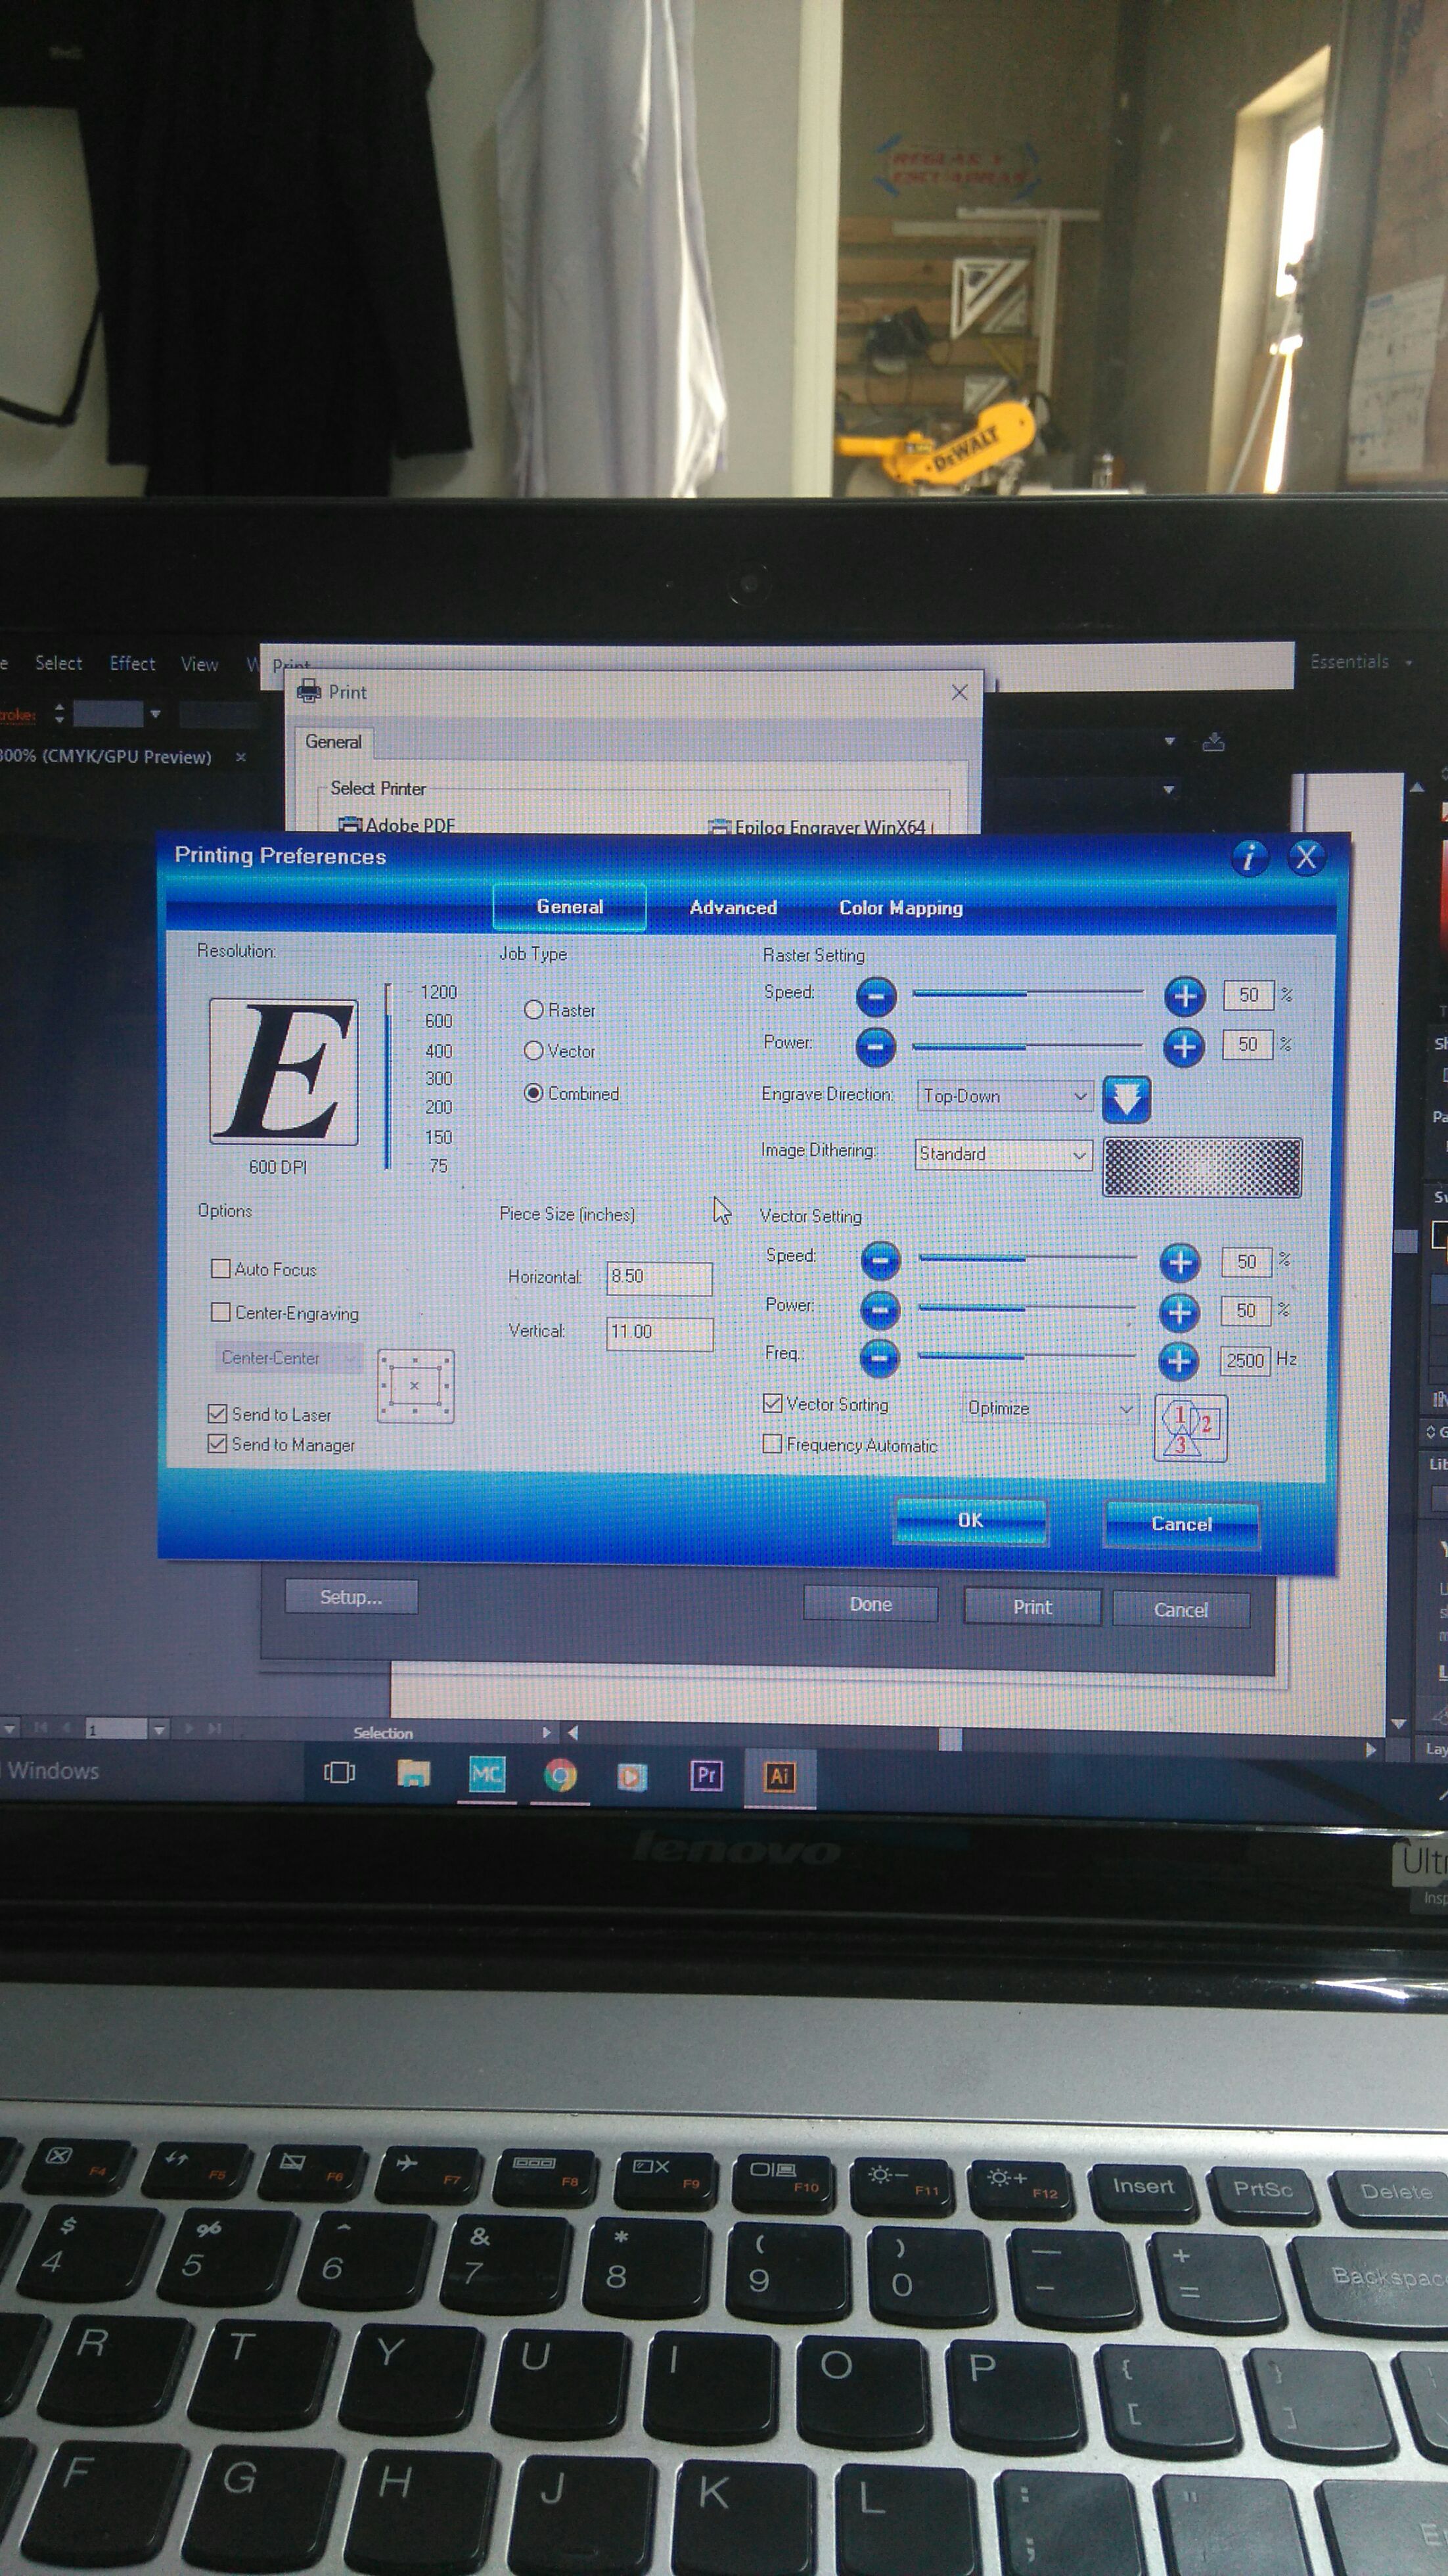This screenshot has width=1448, height=2576.
Task: Decrease Vector Power with minus button
Action: point(880,1309)
